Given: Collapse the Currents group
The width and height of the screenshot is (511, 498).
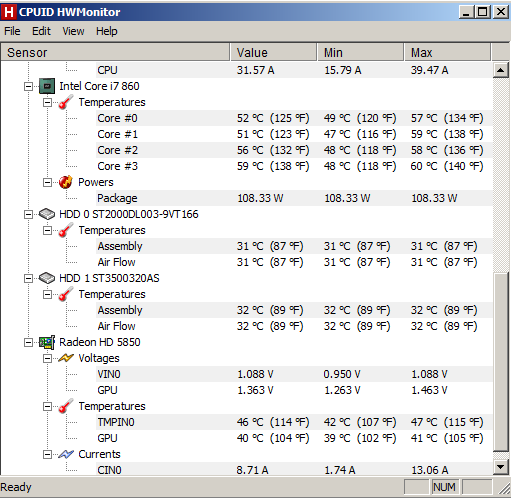Looking at the screenshot, I should 48,454.
